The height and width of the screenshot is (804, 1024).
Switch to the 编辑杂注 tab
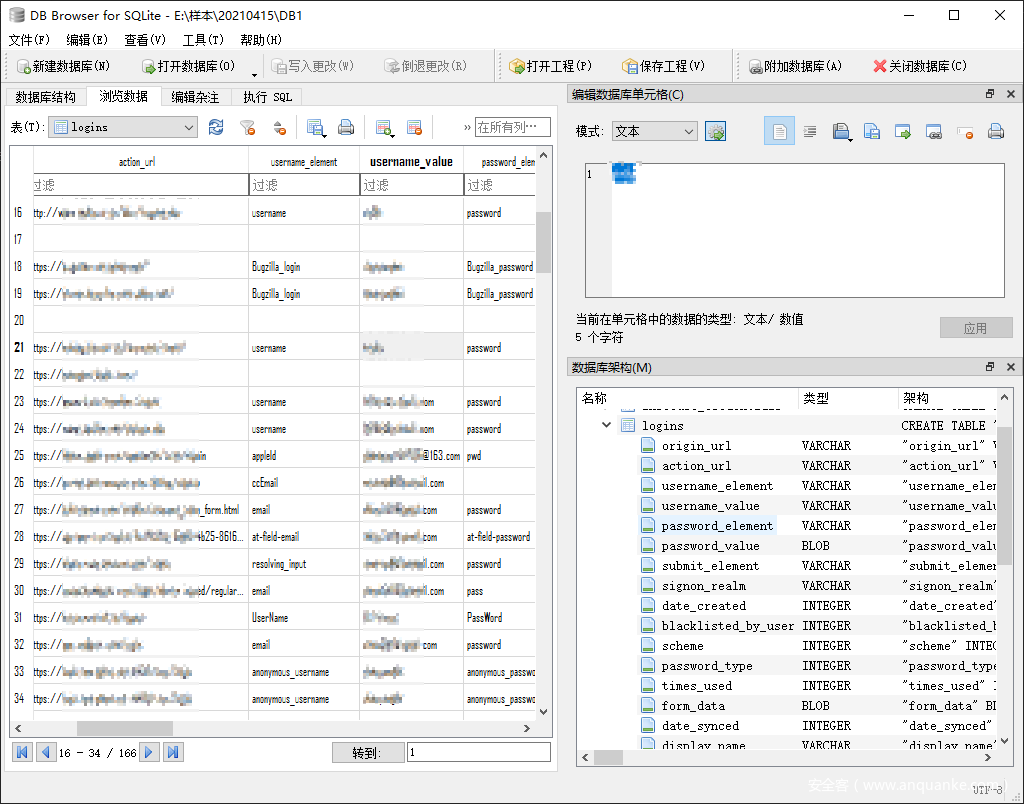click(x=195, y=97)
